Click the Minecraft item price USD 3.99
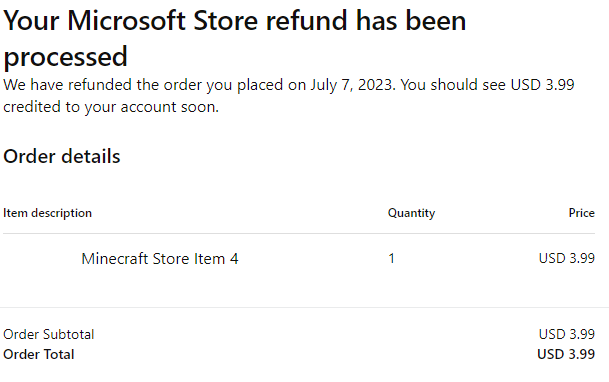The image size is (609, 382). pyautogui.click(x=567, y=258)
